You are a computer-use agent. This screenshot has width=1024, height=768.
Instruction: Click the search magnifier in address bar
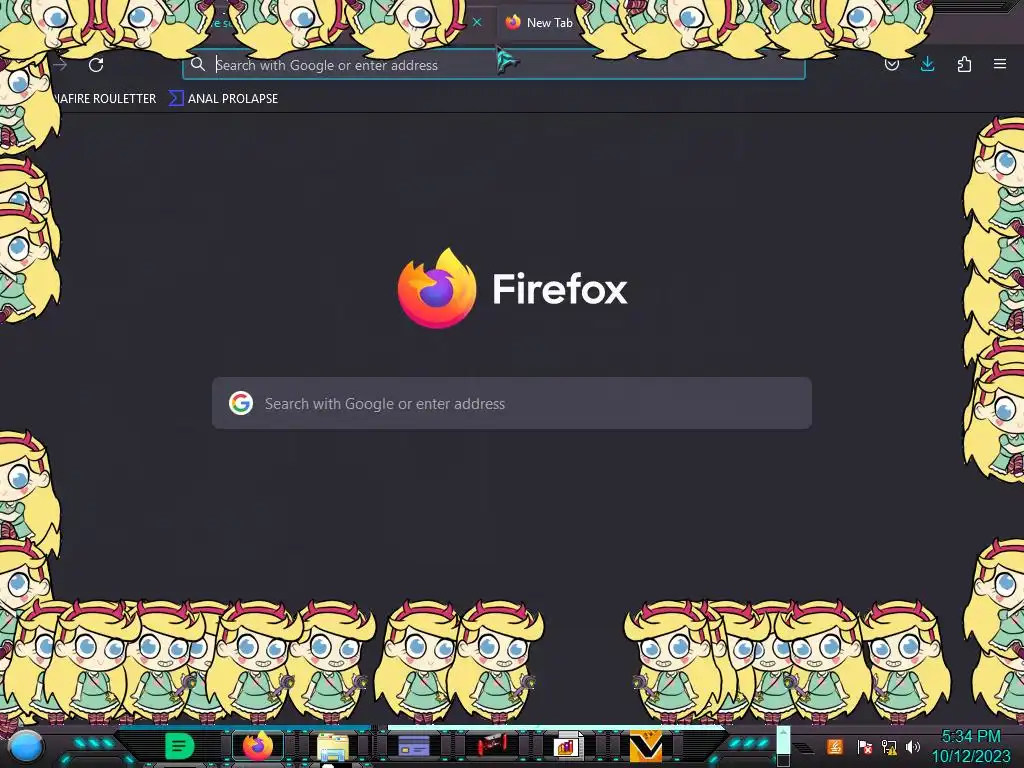coord(197,64)
